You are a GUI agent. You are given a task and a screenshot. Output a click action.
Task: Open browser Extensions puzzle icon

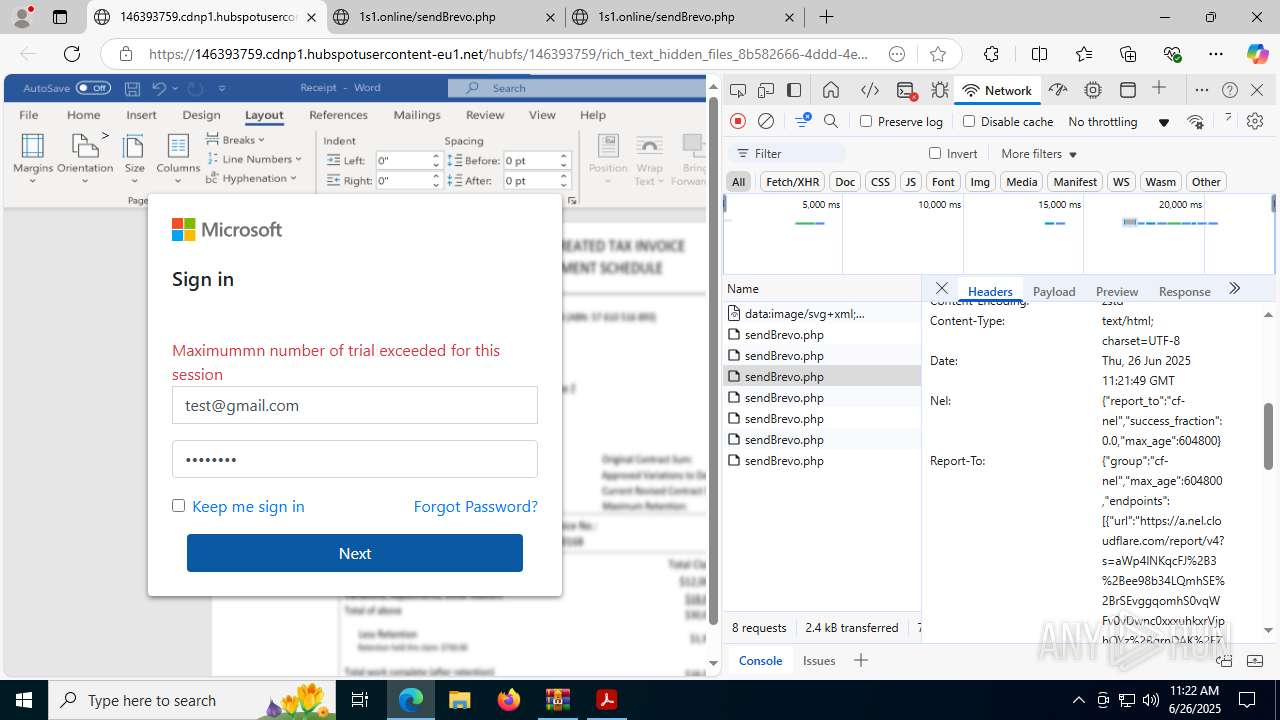pos(991,54)
